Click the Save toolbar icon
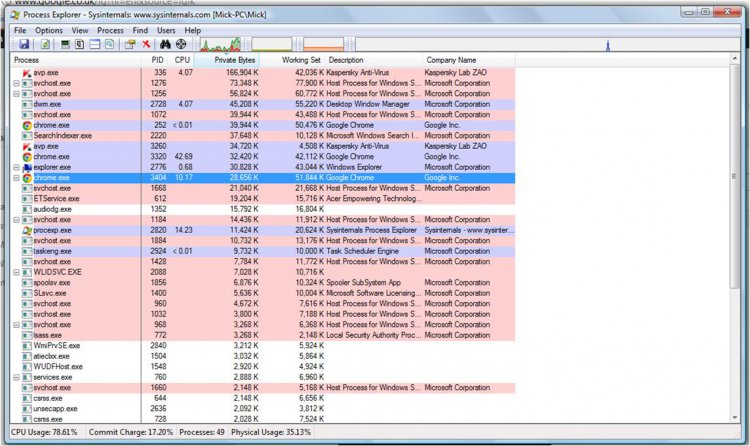The height and width of the screenshot is (446, 750). tap(24, 45)
